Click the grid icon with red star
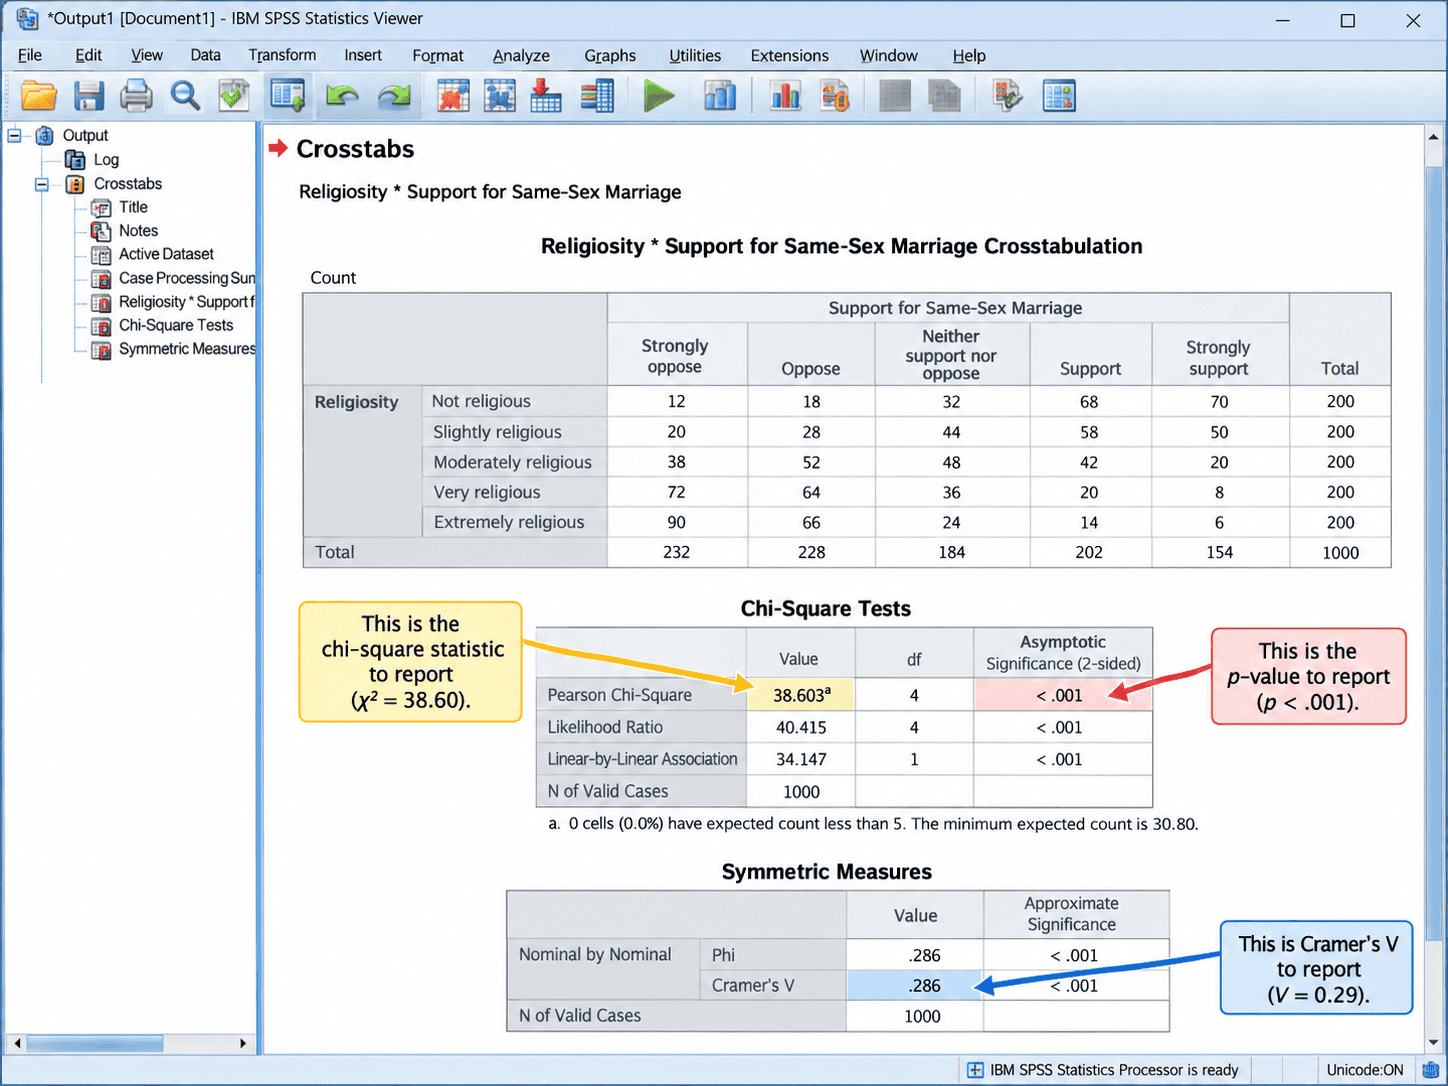 [453, 96]
